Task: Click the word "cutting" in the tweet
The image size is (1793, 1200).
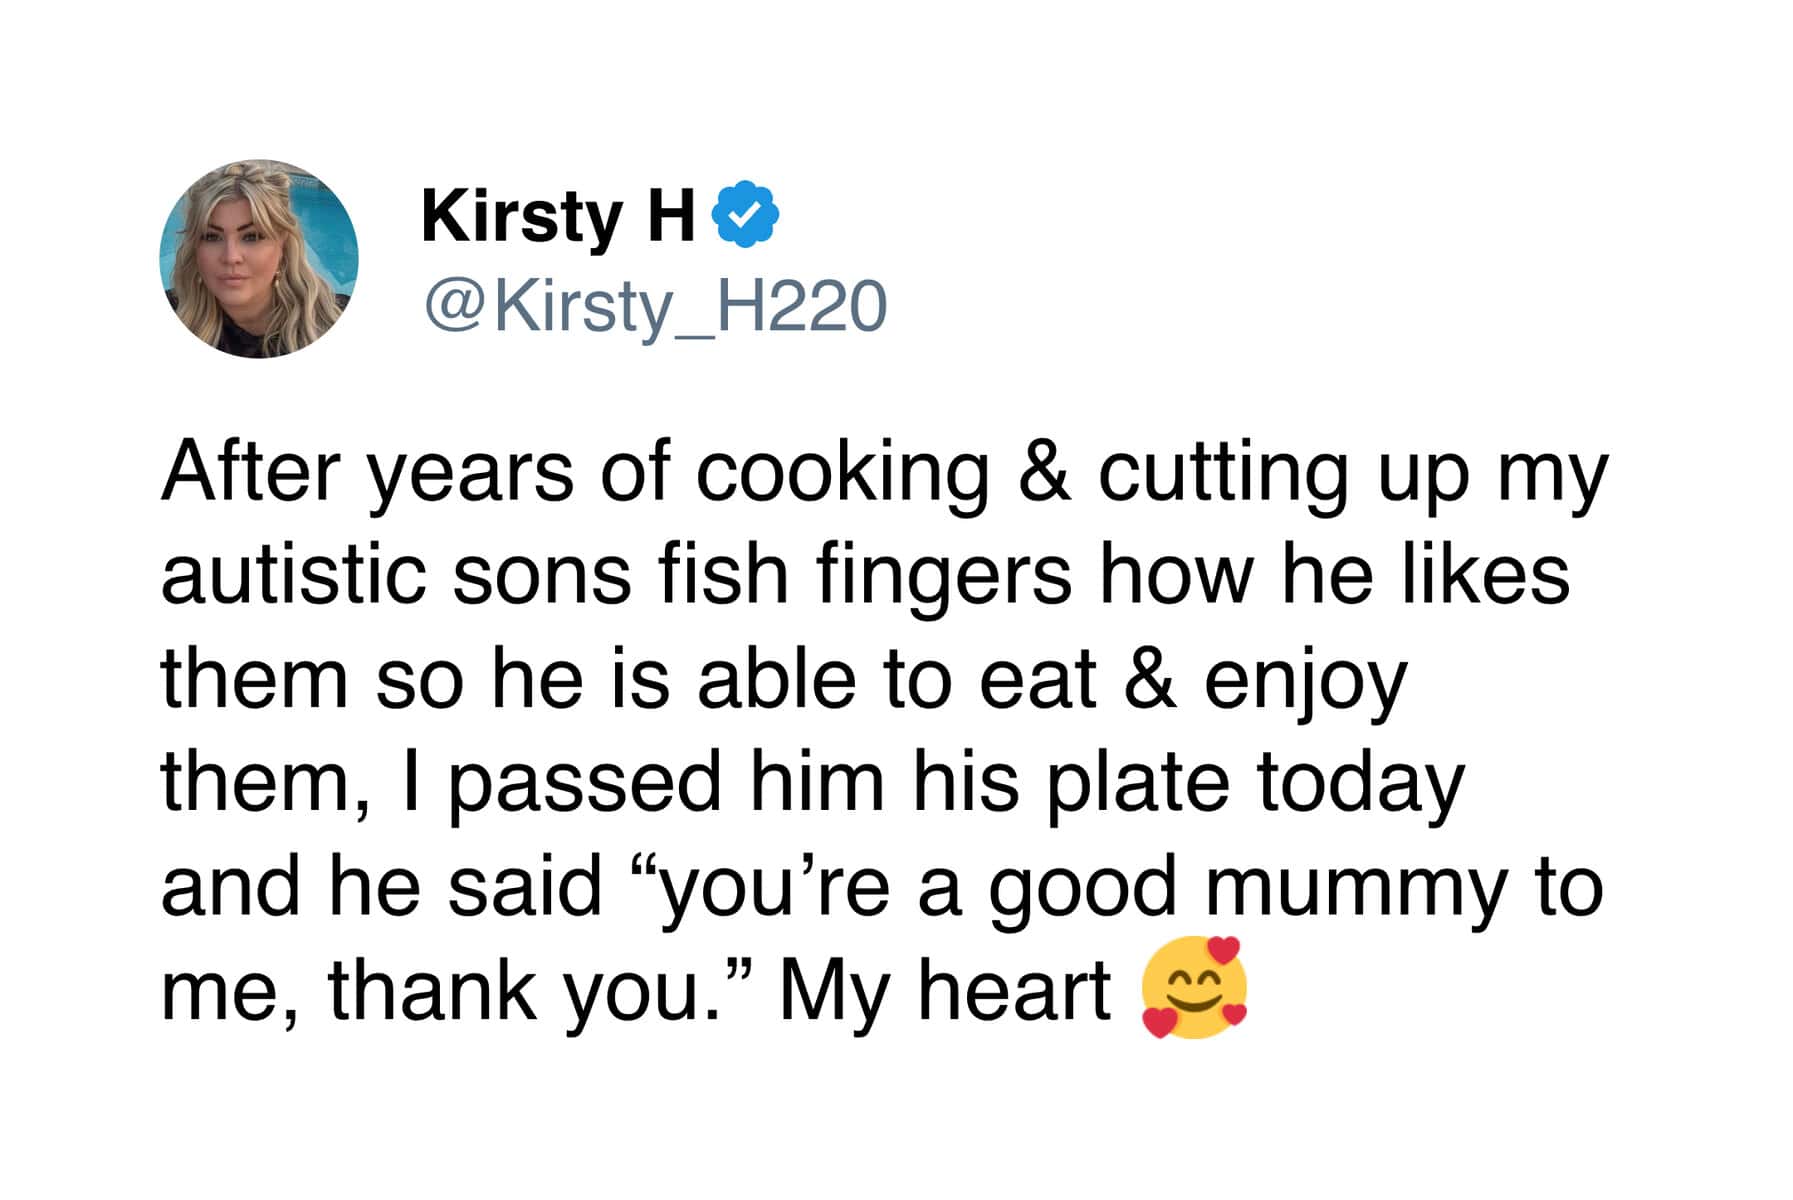Action: pos(1223,473)
